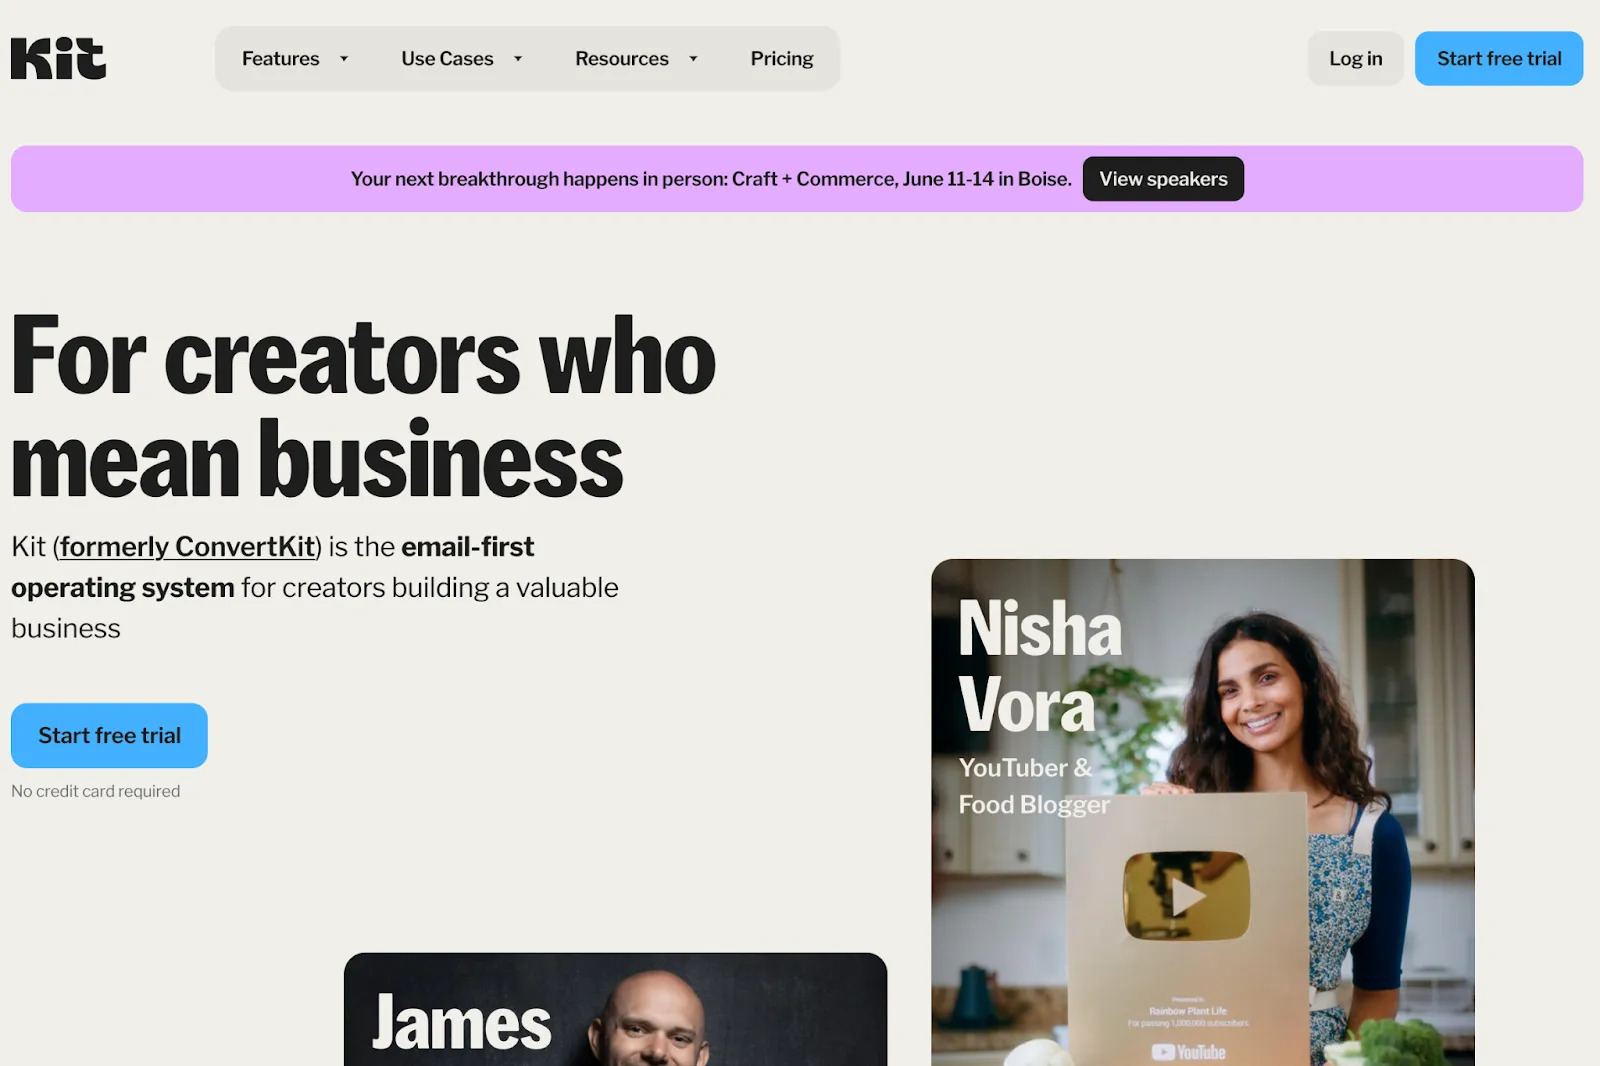Open the Nisha Vora creator card
The width and height of the screenshot is (1600, 1066).
click(x=1203, y=812)
